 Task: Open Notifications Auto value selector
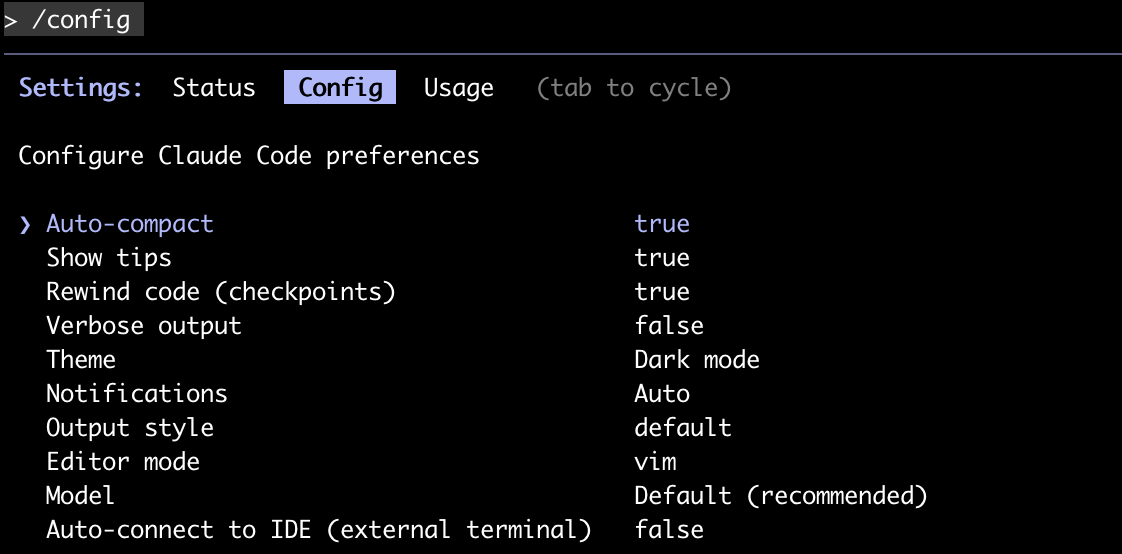point(662,394)
